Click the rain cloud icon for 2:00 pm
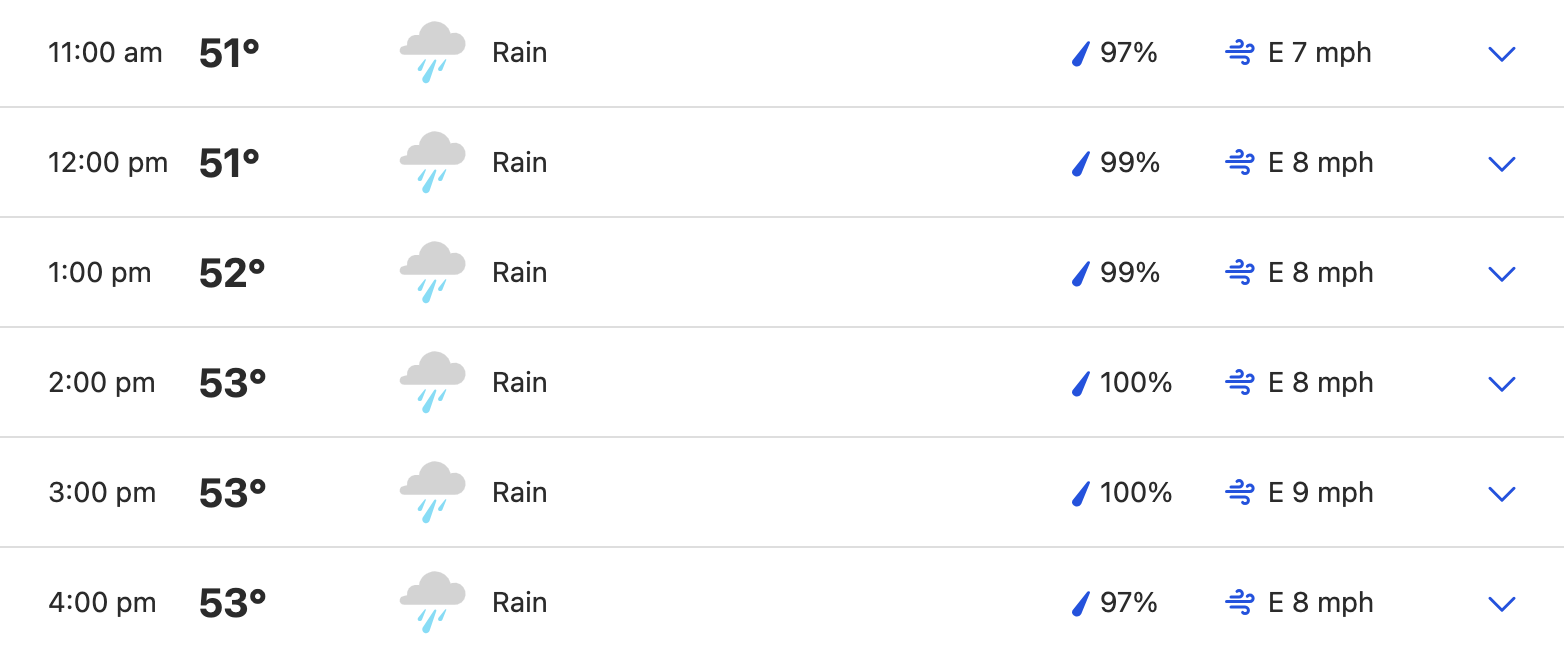 pyautogui.click(x=432, y=382)
